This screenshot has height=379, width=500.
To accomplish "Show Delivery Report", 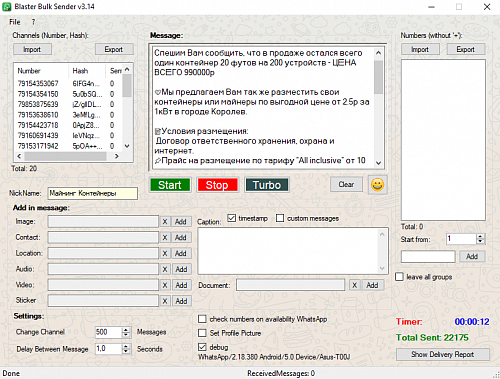I will click(x=443, y=354).
